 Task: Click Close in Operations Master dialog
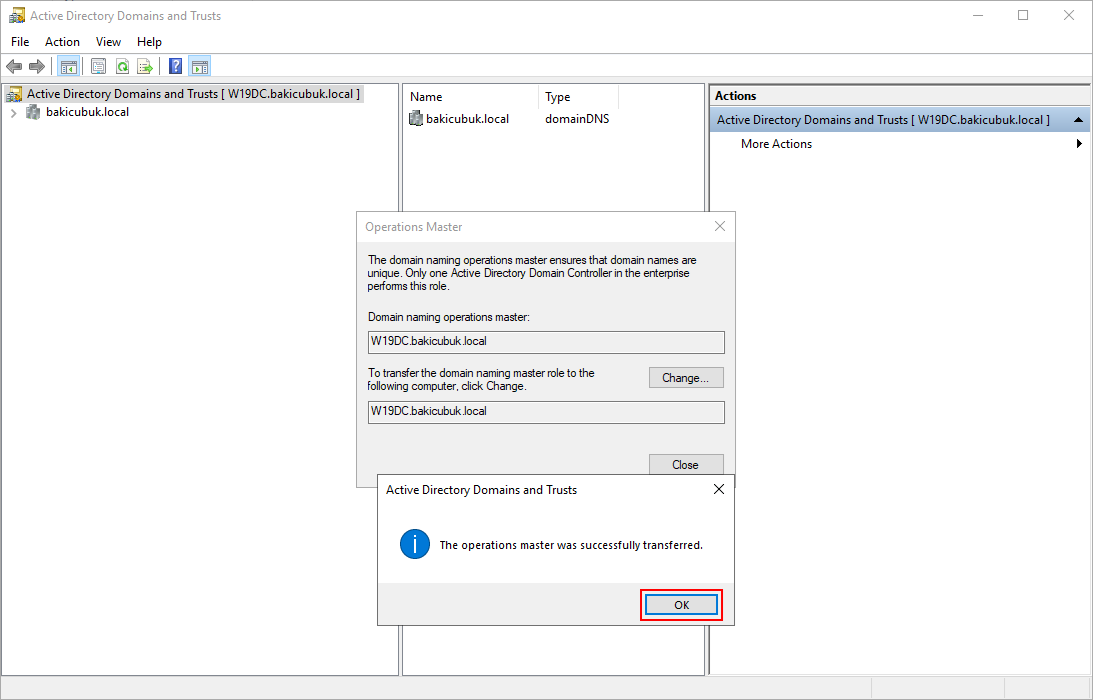[686, 464]
